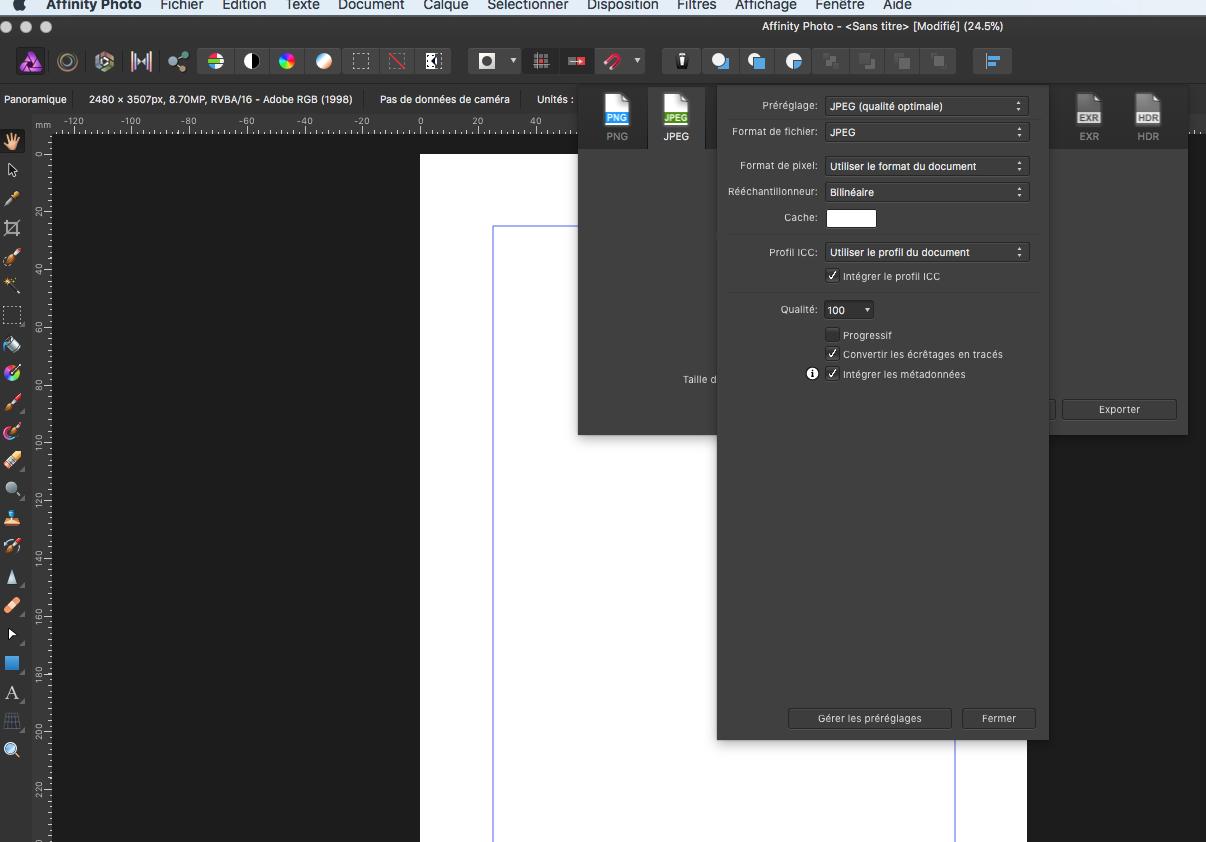Viewport: 1206px width, 842px height.
Task: Click the Invert Selection toolbar icon
Action: (x=433, y=61)
